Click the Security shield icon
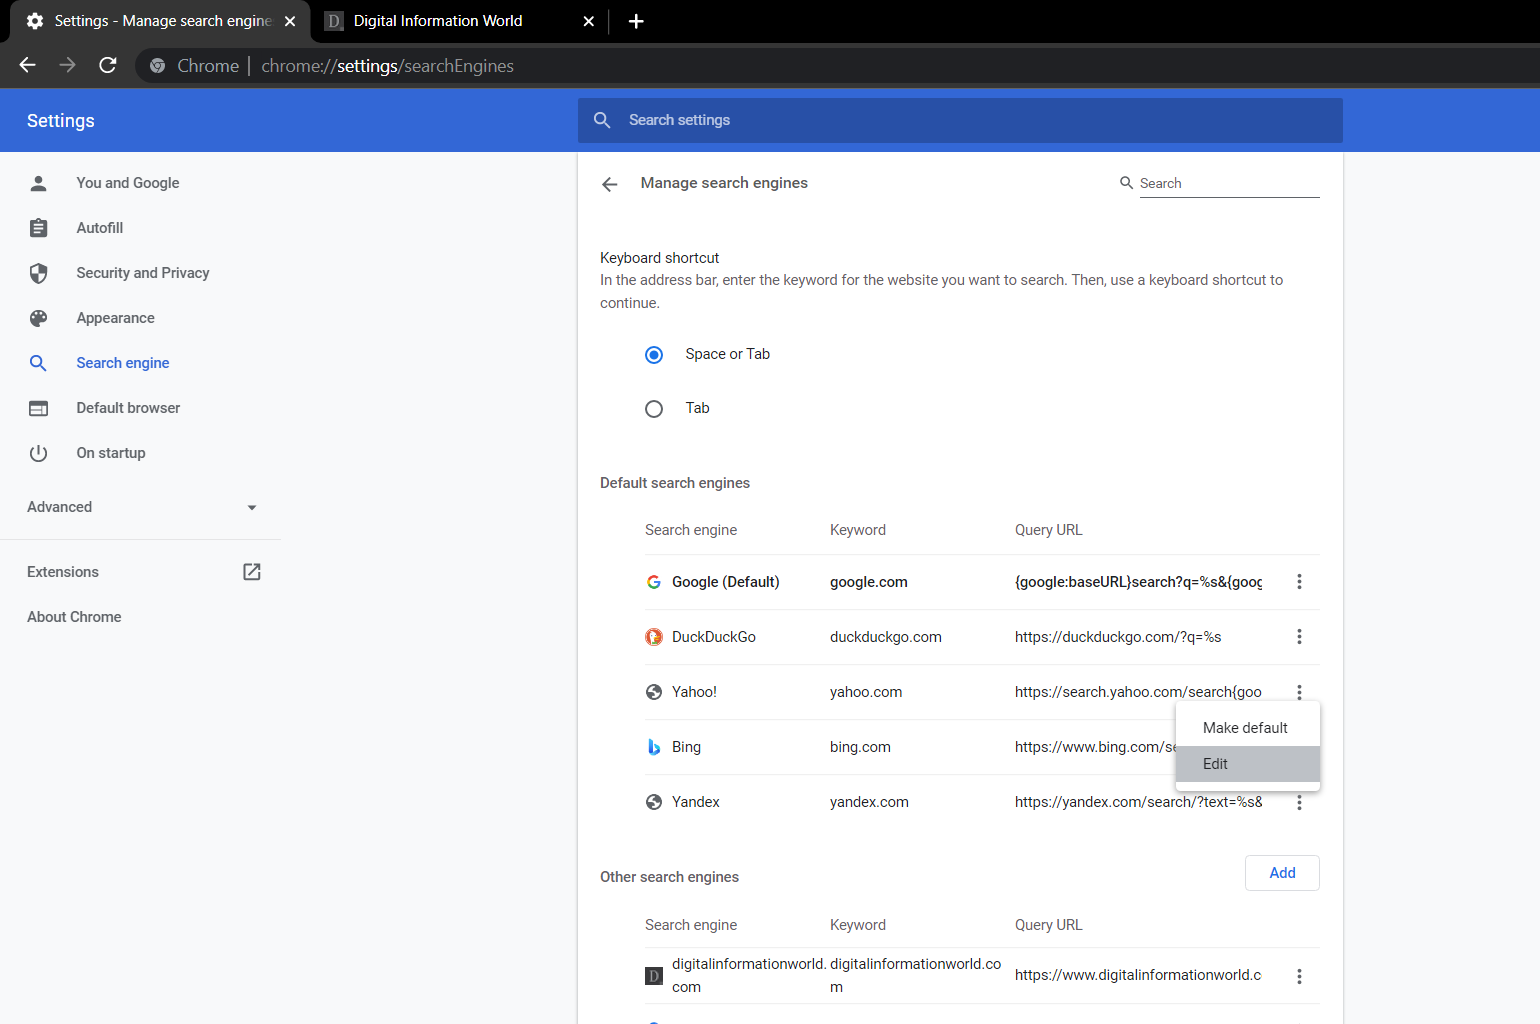The height and width of the screenshot is (1024, 1540). pyautogui.click(x=38, y=273)
